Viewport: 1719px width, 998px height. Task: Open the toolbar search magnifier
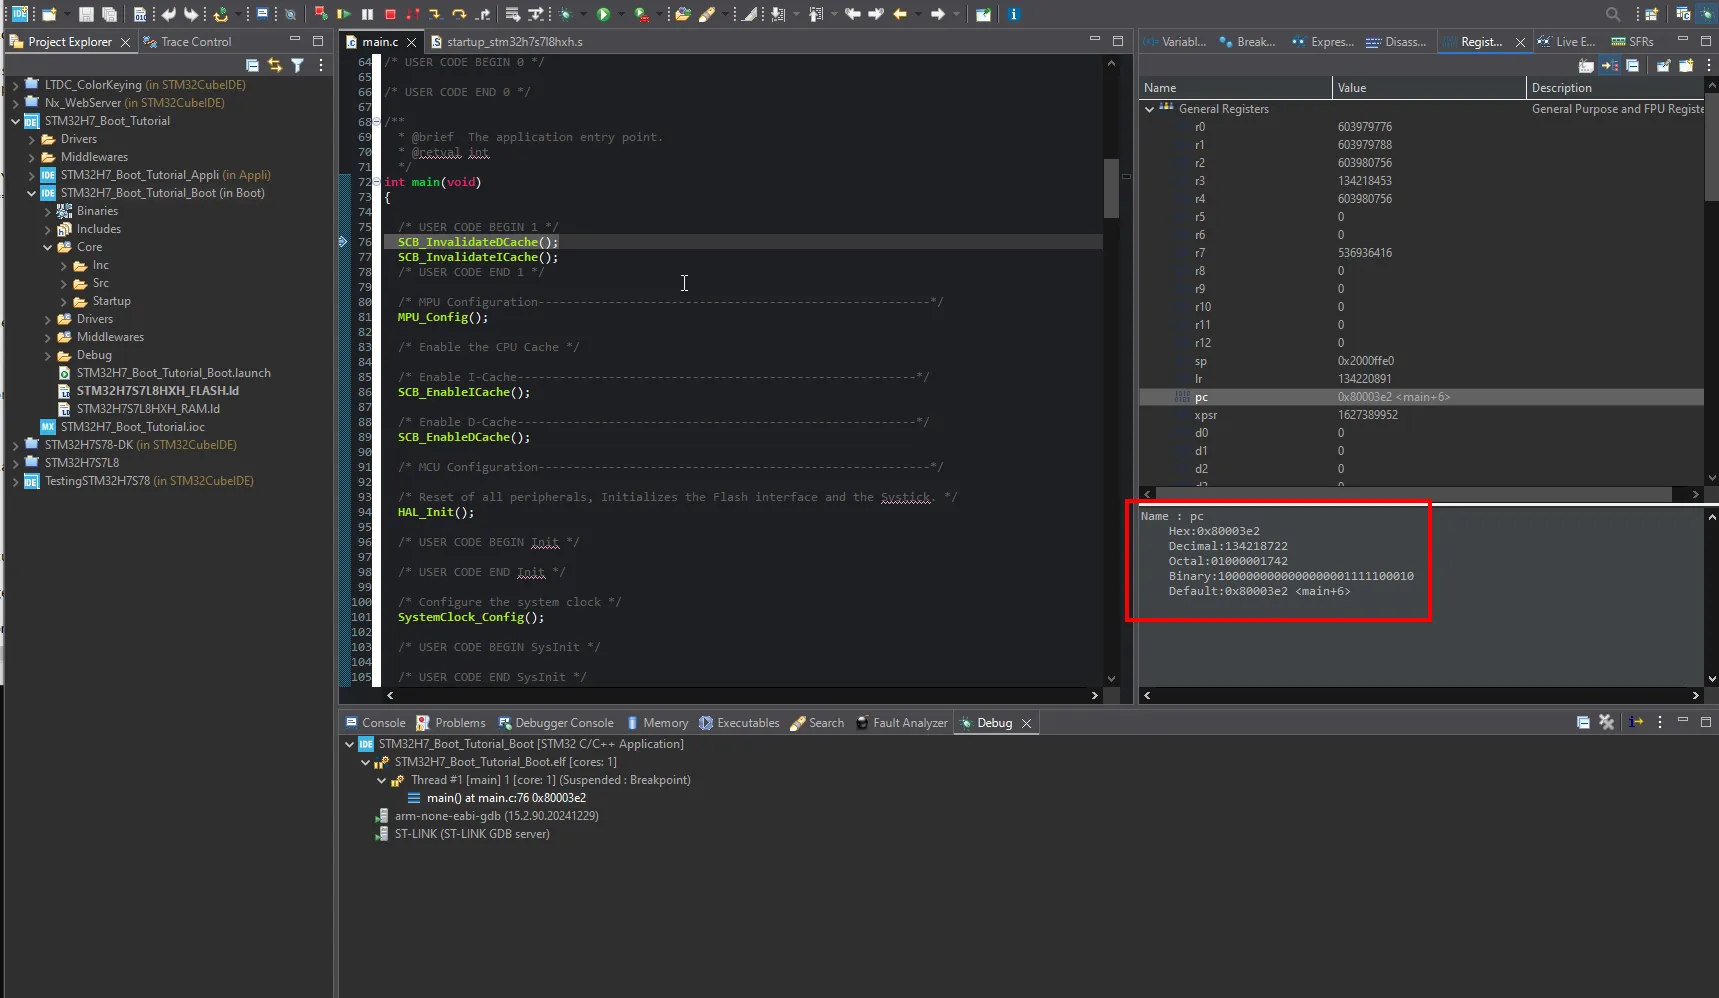point(1613,14)
